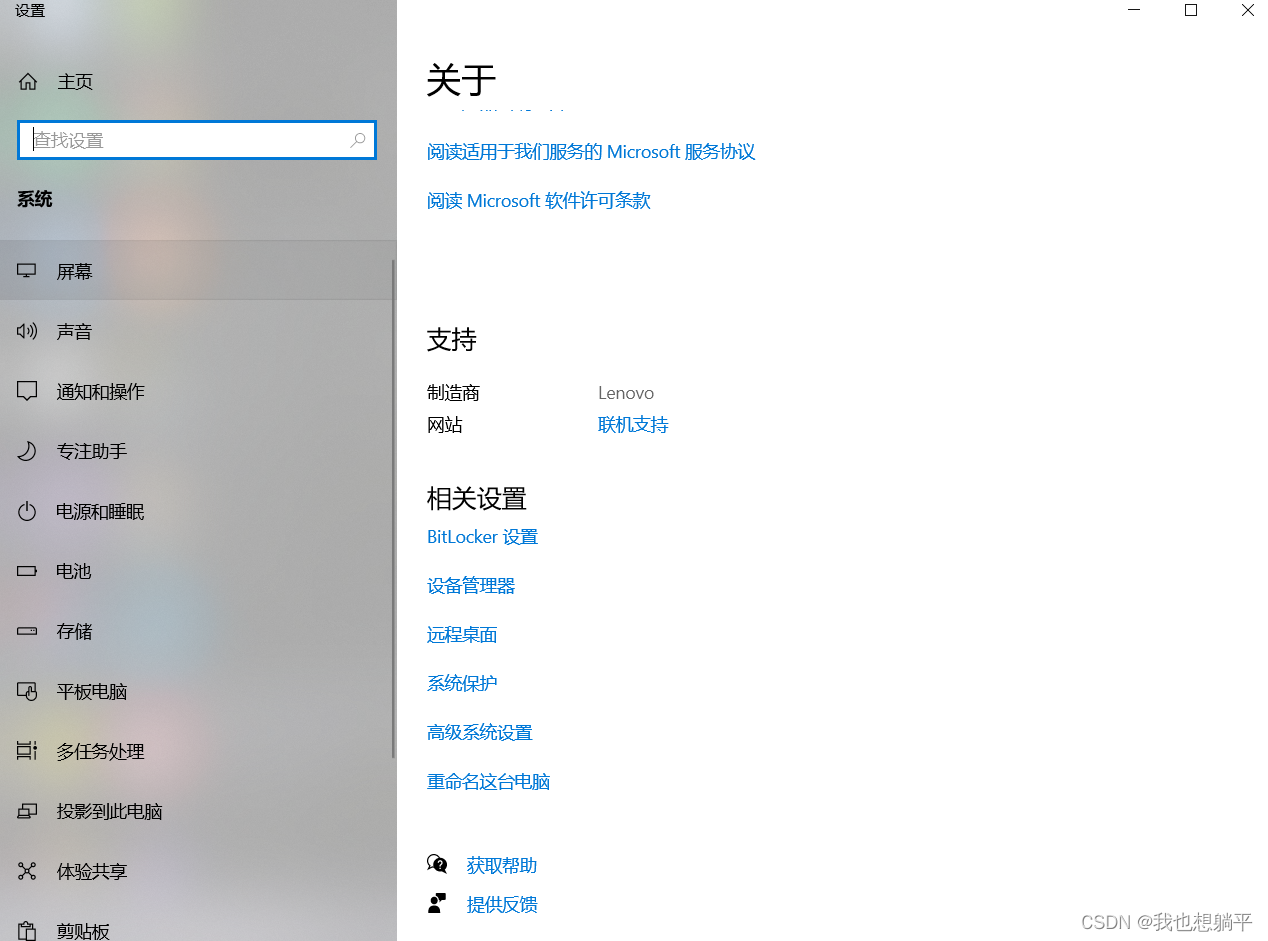Viewport: 1268px width, 941px height.
Task: Click the 系统 sidebar heading
Action: click(35, 200)
